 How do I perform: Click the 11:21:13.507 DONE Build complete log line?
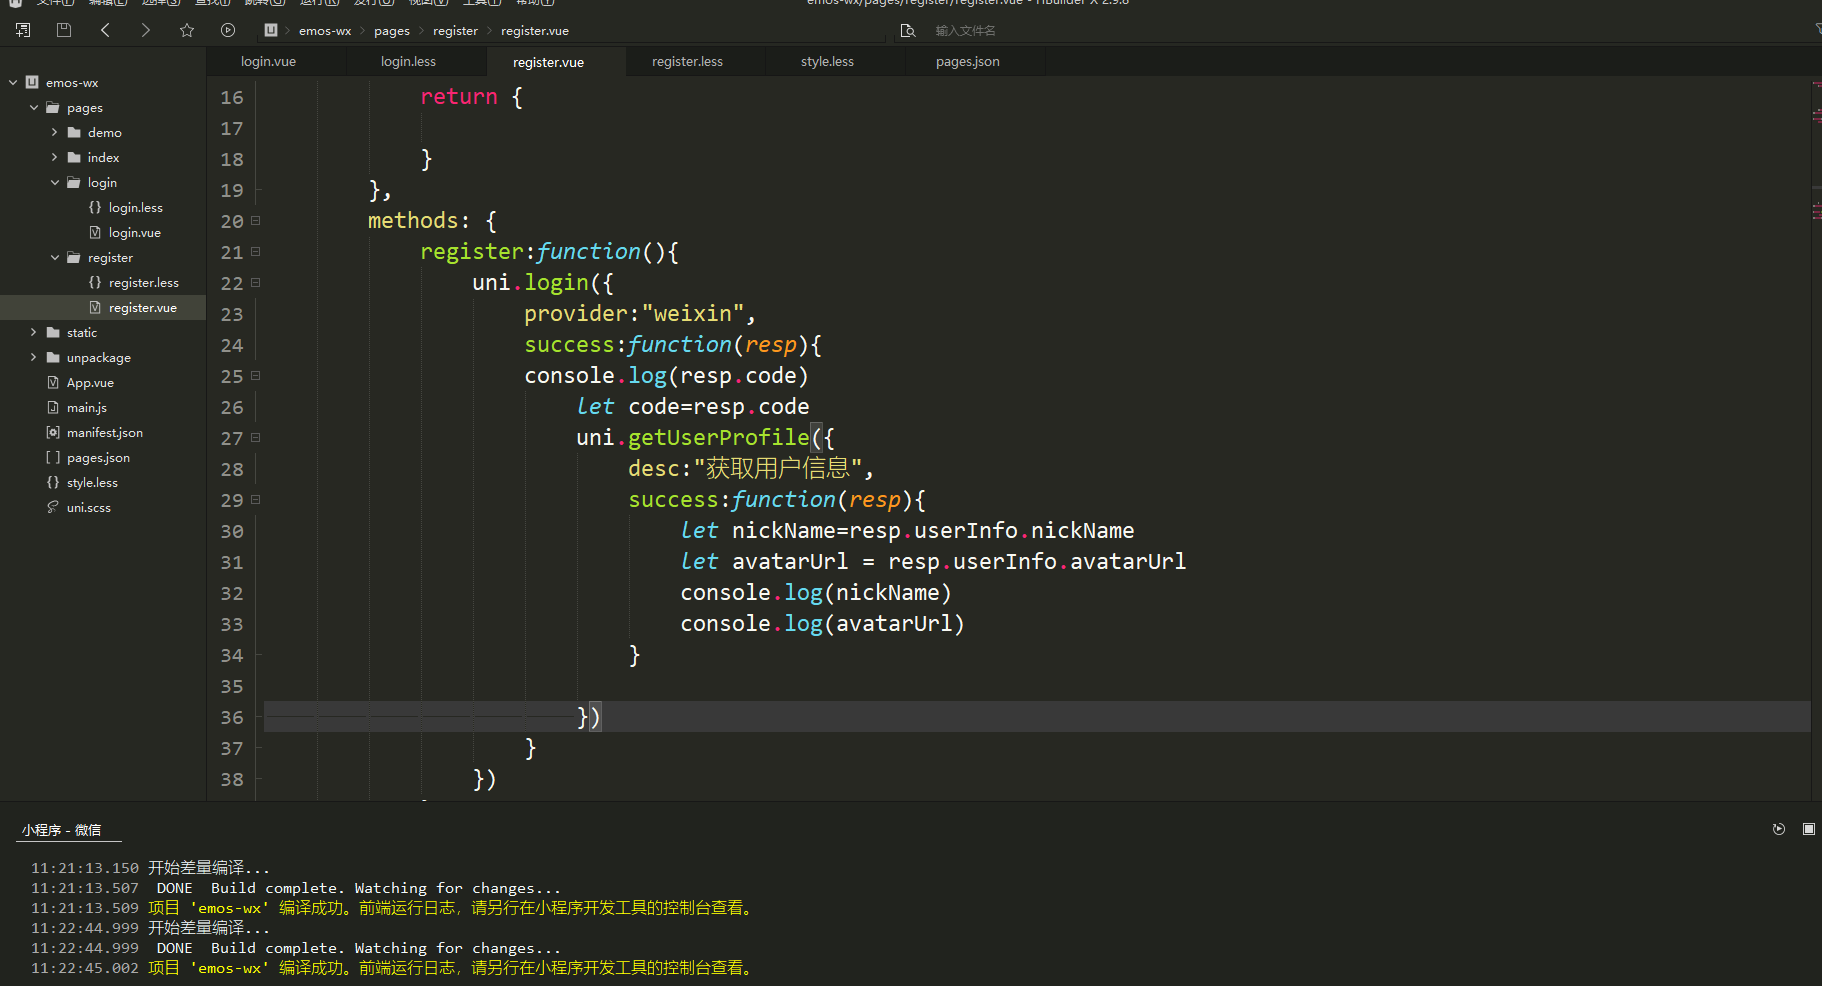296,888
